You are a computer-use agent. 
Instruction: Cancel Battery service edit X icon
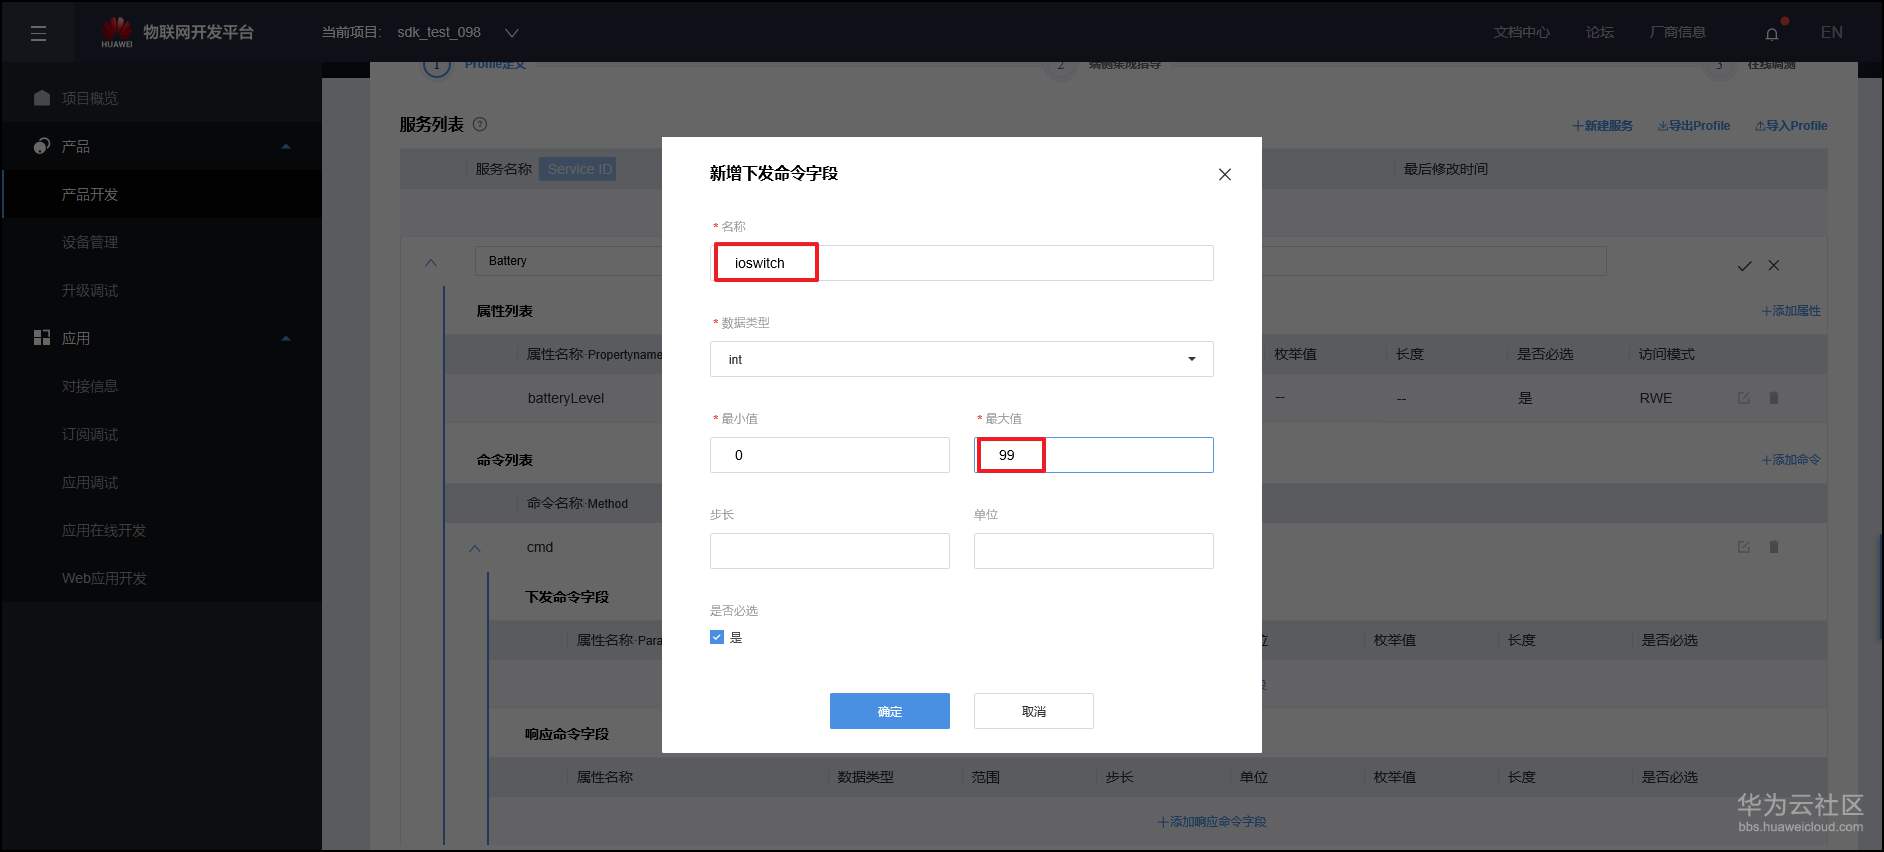click(x=1773, y=265)
